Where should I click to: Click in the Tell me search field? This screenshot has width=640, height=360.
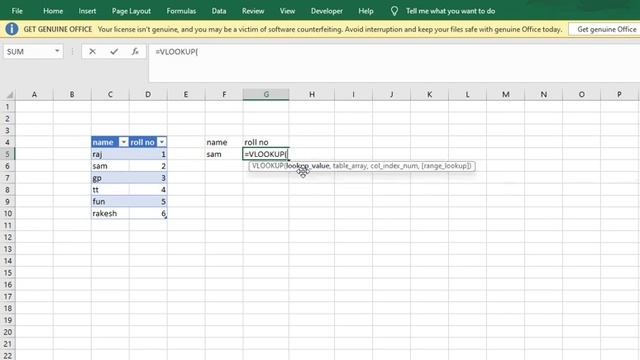pos(450,11)
